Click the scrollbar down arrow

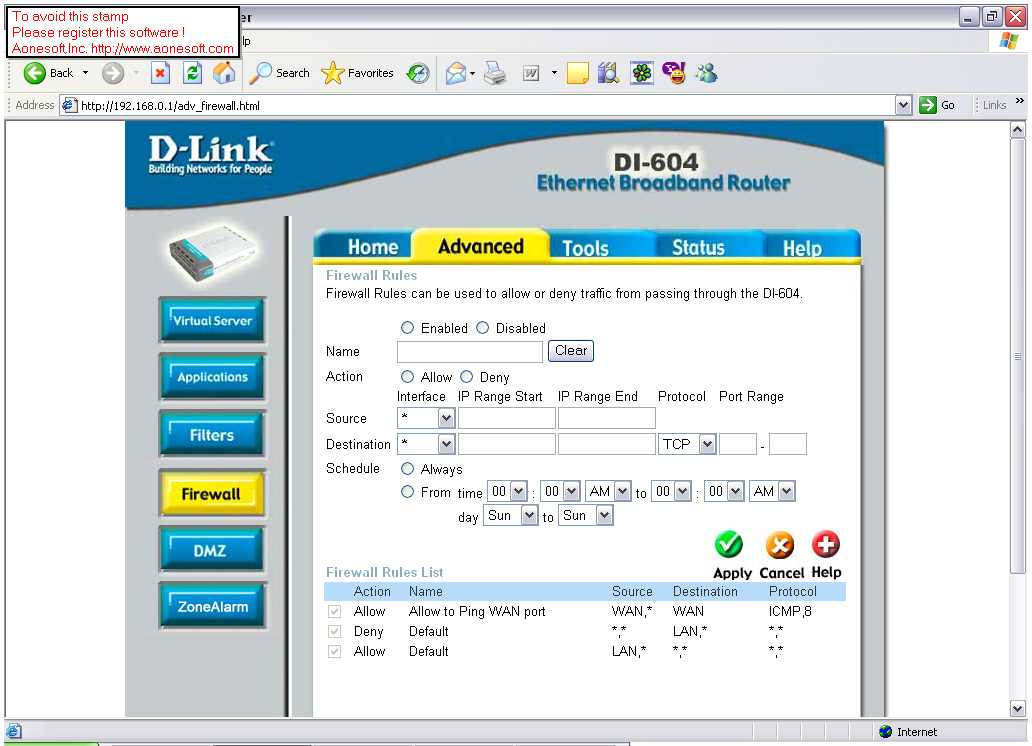1018,709
